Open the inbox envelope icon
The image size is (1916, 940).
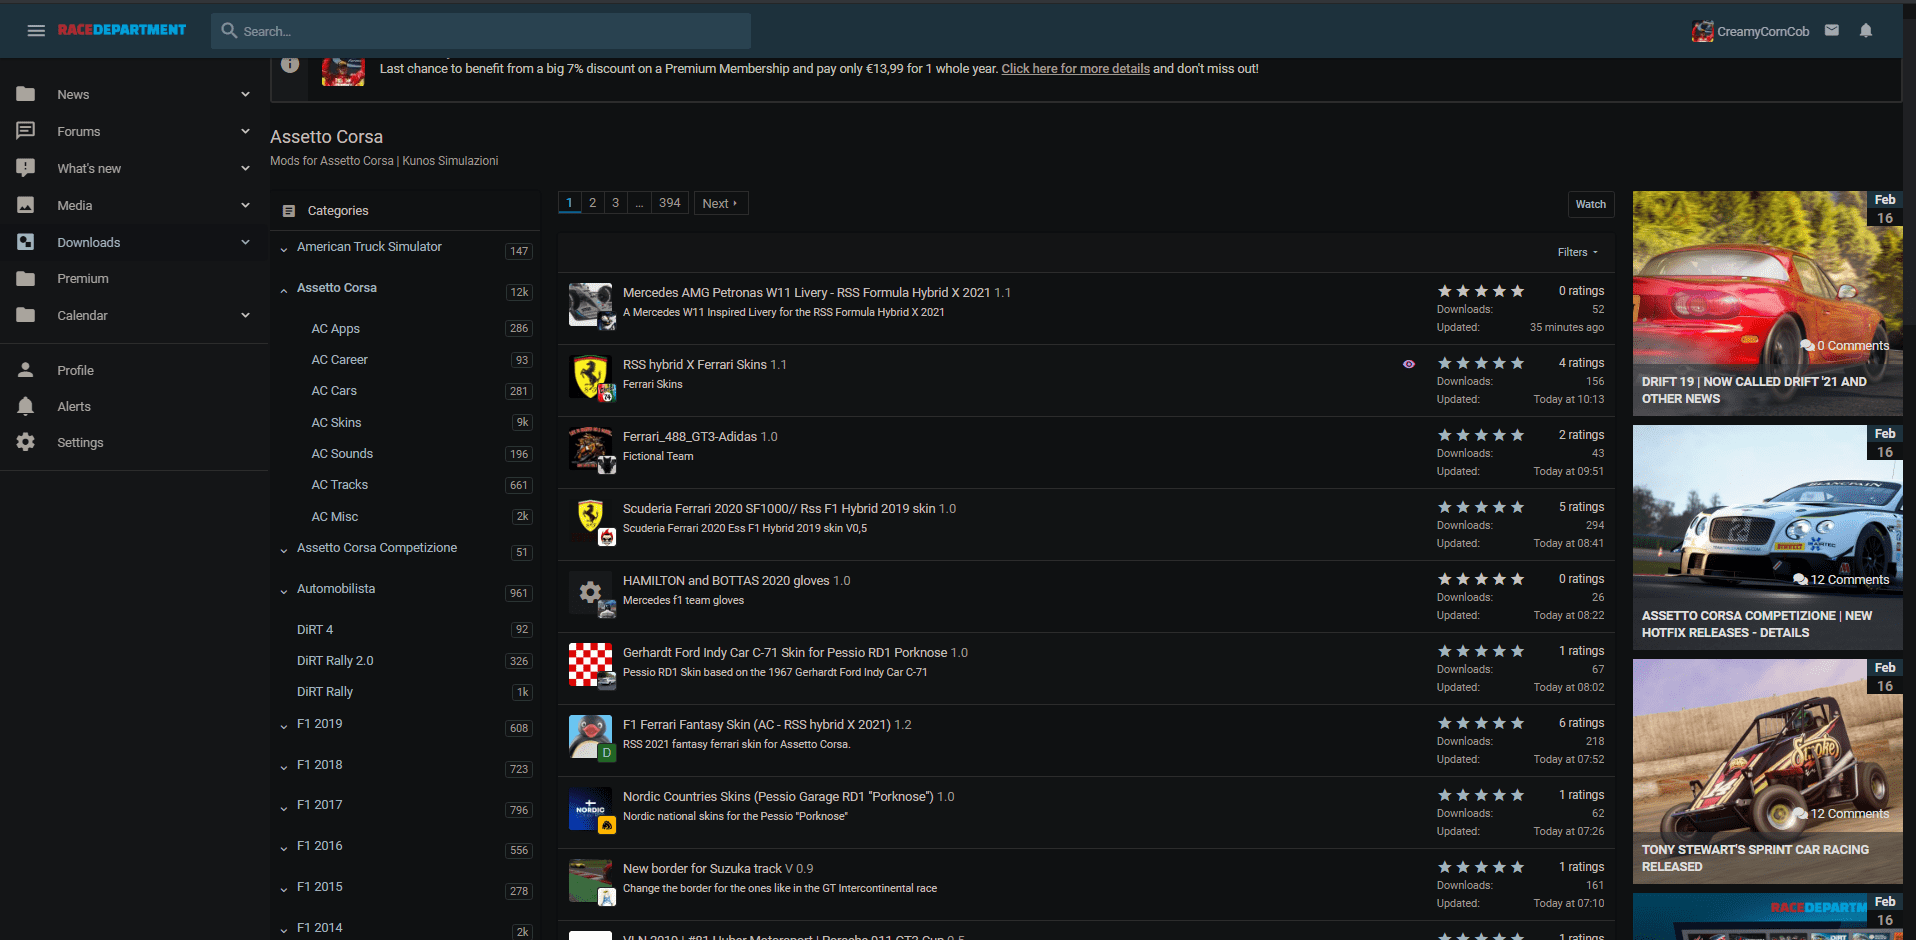[1831, 31]
